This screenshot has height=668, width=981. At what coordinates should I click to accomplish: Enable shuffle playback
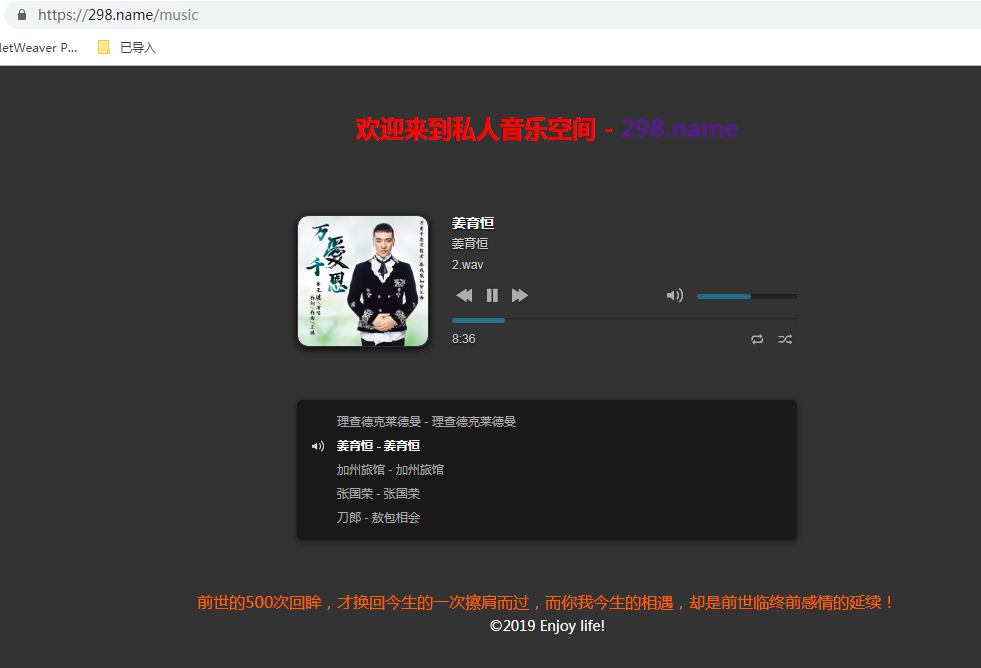coord(785,339)
